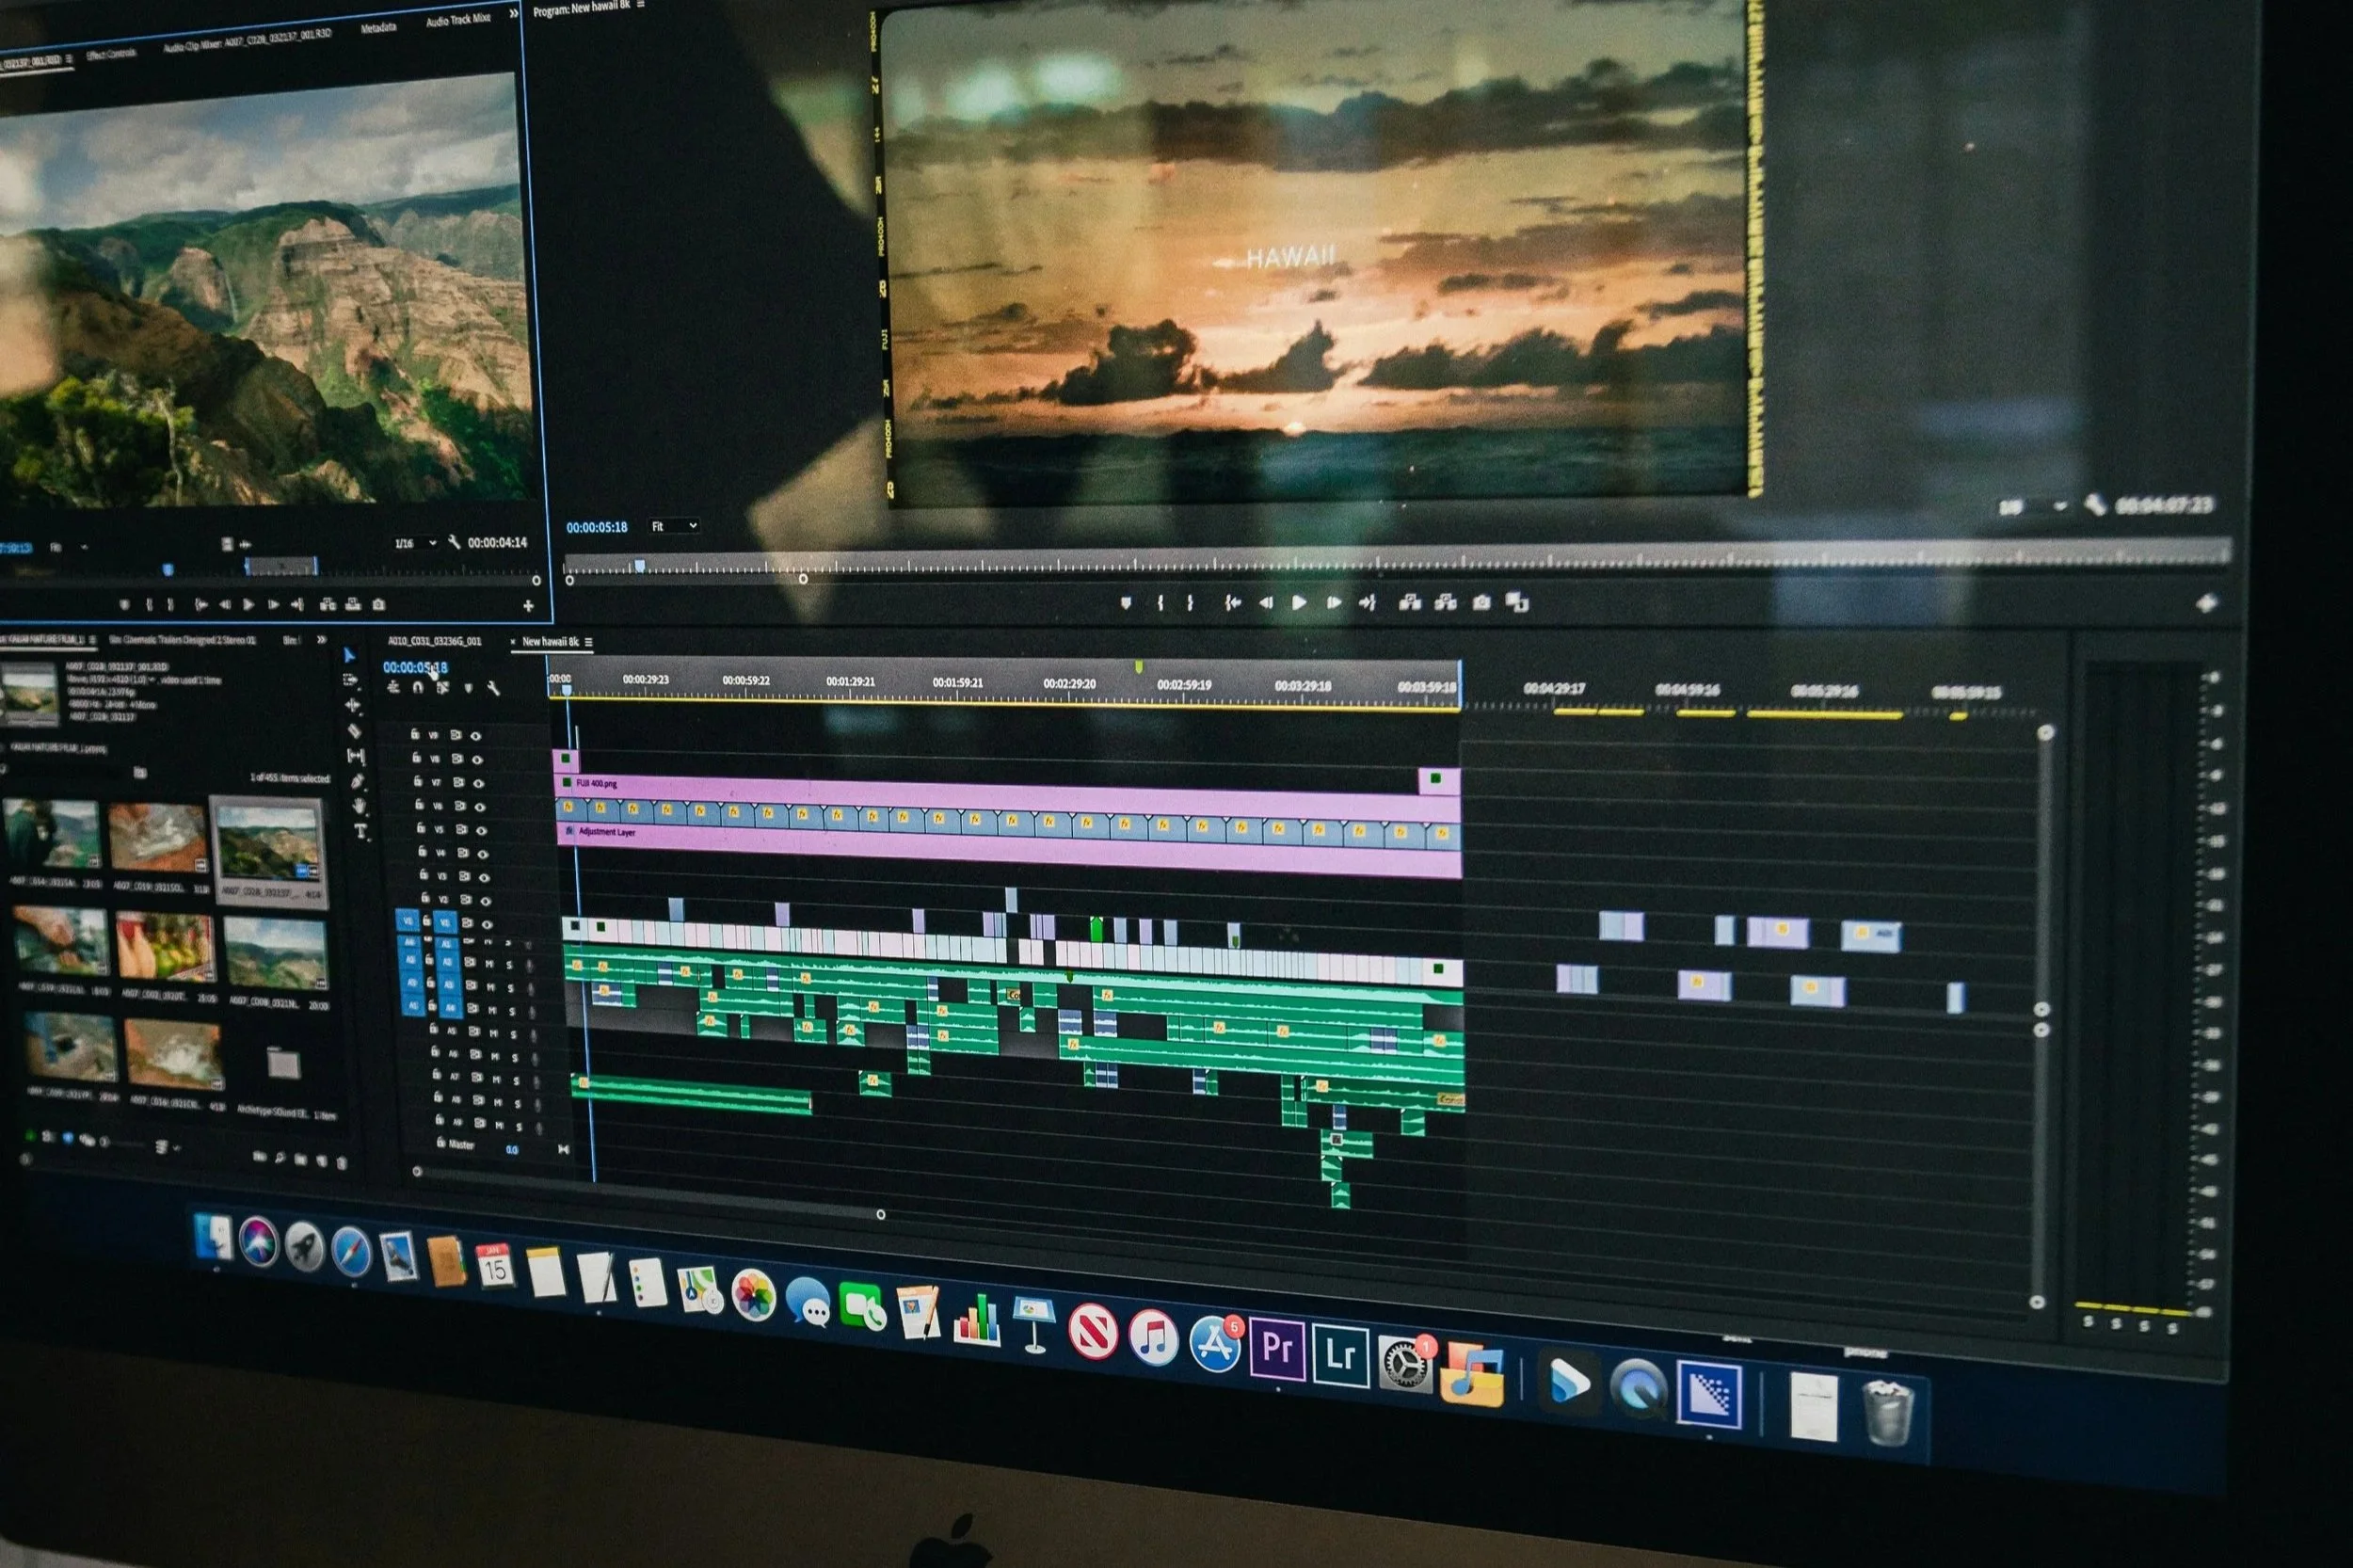The height and width of the screenshot is (1568, 2353).
Task: Toggle timeline snap magnet icon
Action: [418, 687]
